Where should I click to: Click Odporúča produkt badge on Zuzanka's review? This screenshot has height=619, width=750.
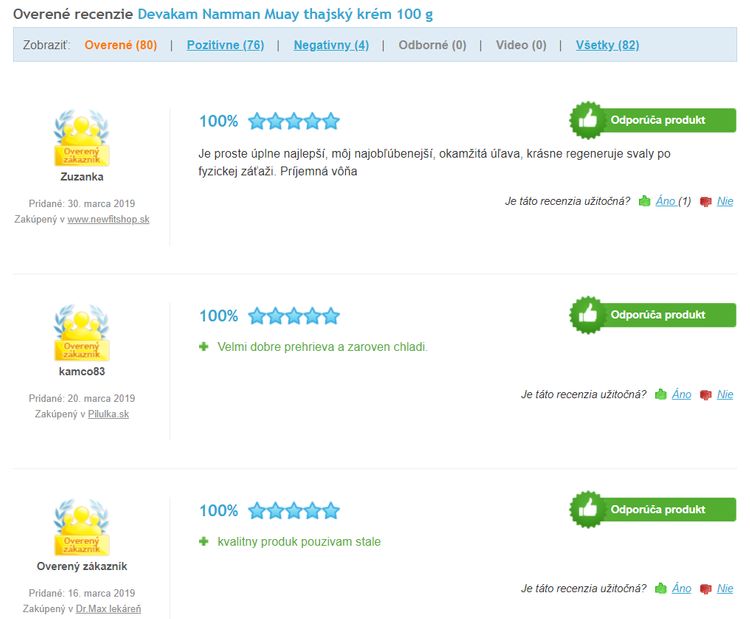click(x=652, y=120)
